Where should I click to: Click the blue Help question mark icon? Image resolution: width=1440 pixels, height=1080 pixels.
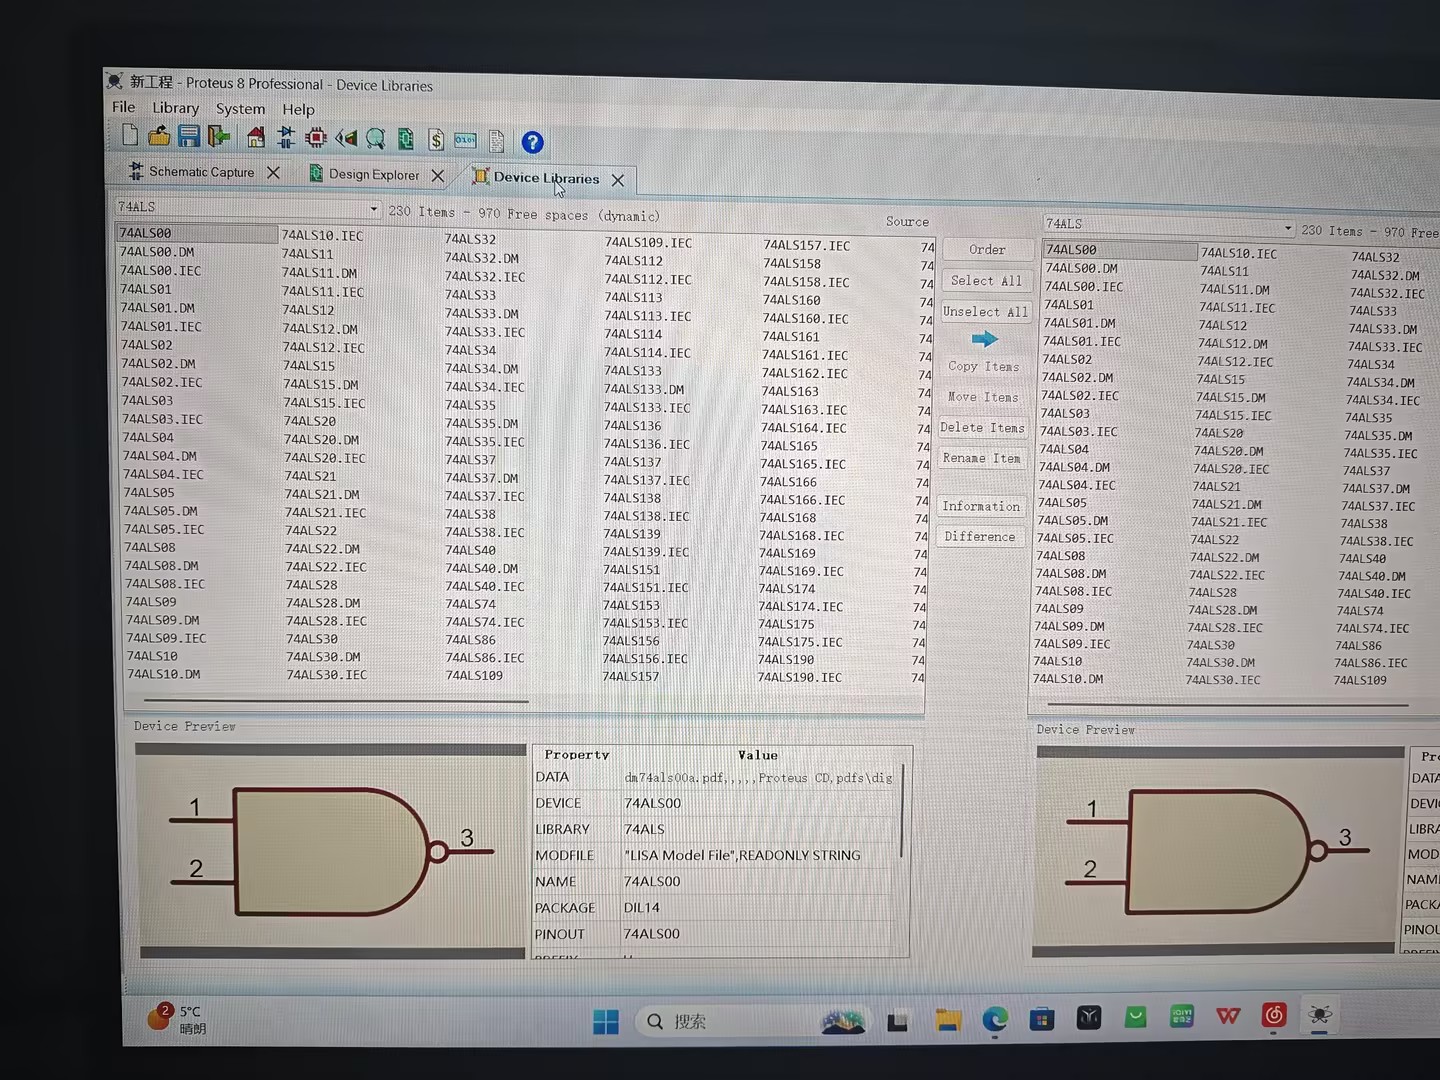click(x=533, y=142)
